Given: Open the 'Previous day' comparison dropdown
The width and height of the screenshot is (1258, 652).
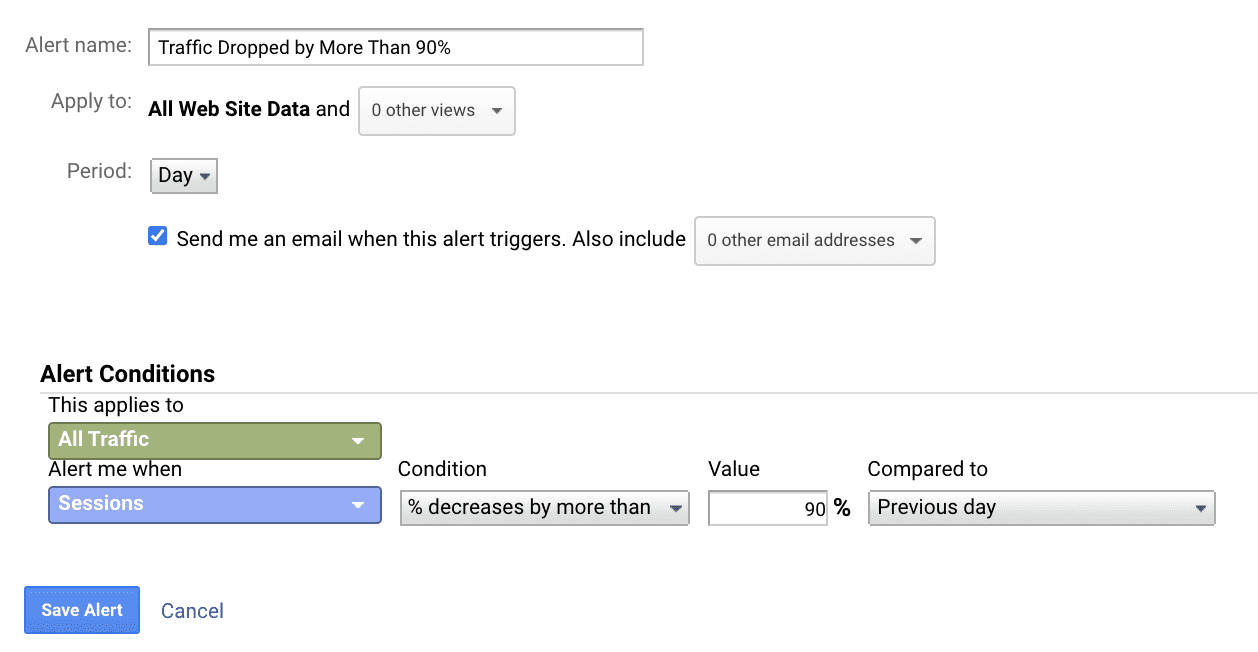Looking at the screenshot, I should point(1041,508).
